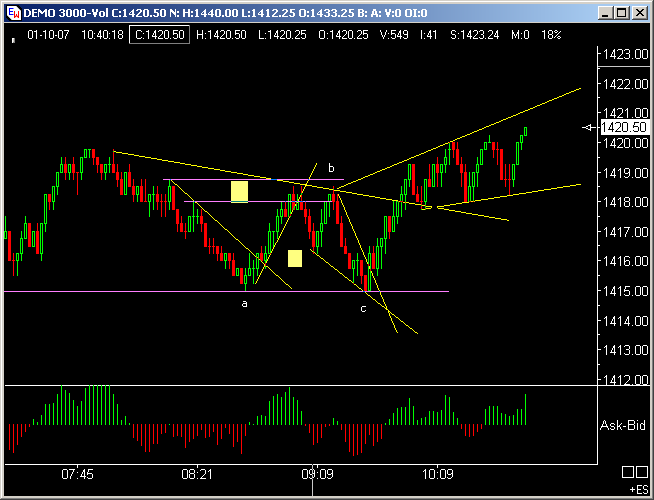Click the 'c' wave label

[x=363, y=309]
